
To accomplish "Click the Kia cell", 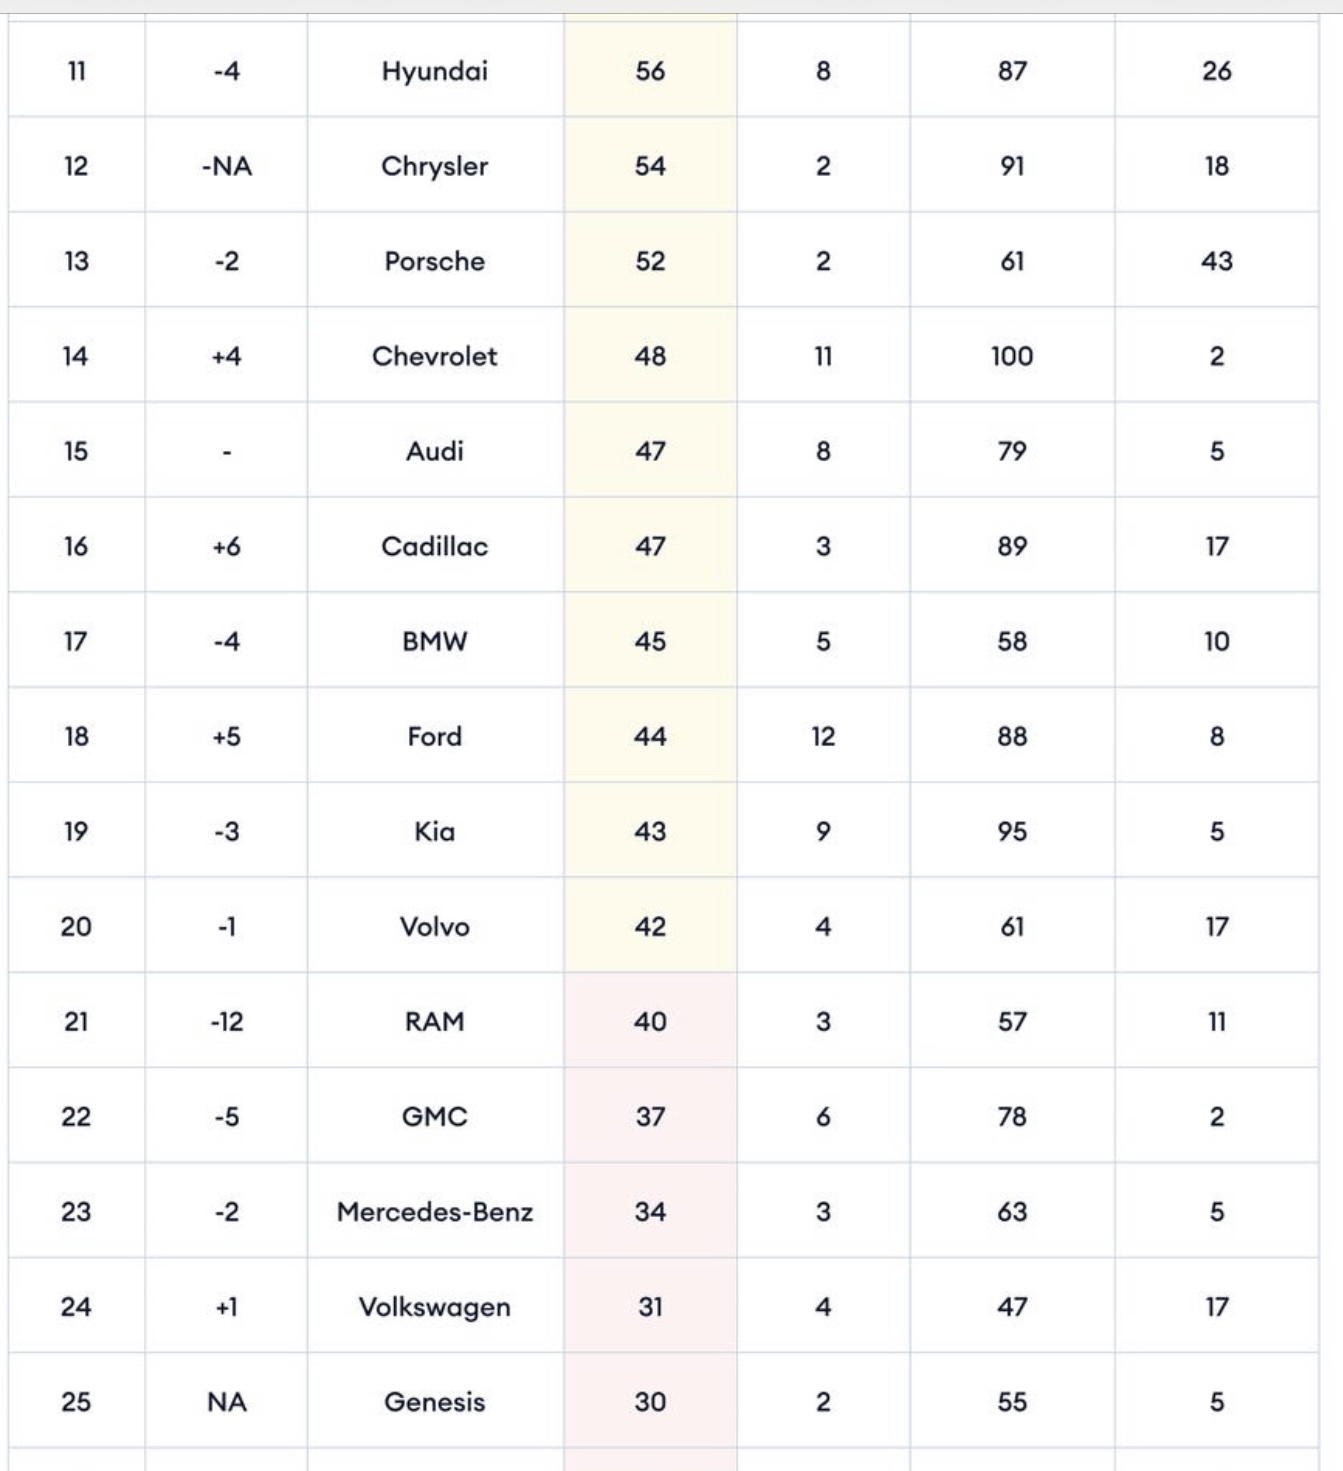I will pyautogui.click(x=435, y=831).
